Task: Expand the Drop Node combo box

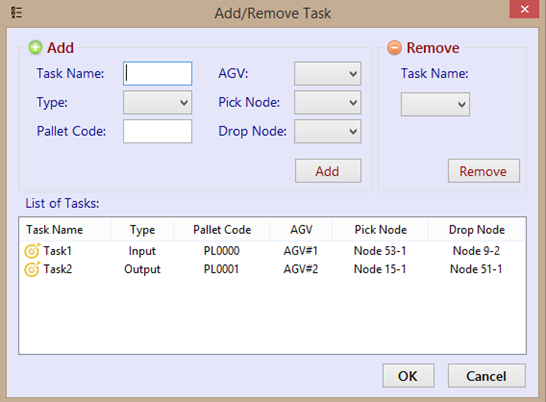Action: pos(327,131)
